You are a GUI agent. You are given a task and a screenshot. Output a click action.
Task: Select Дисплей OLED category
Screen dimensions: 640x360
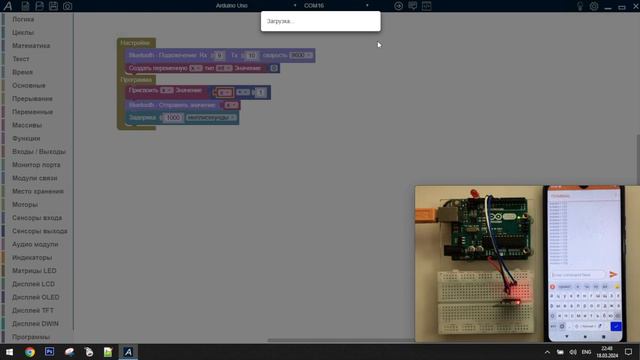(36, 297)
